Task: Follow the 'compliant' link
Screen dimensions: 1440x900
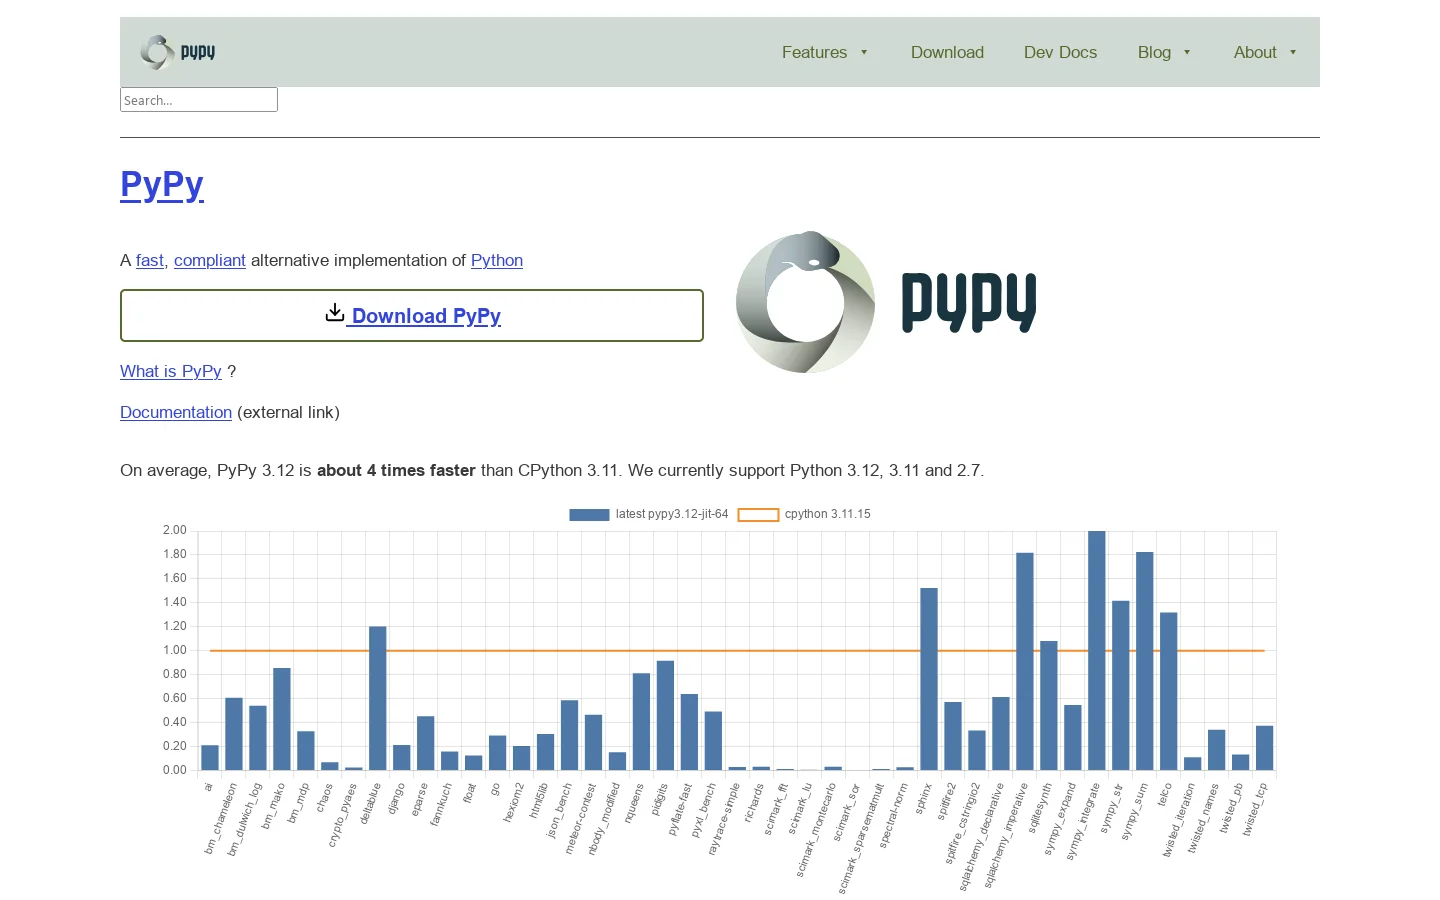Action: [x=210, y=260]
